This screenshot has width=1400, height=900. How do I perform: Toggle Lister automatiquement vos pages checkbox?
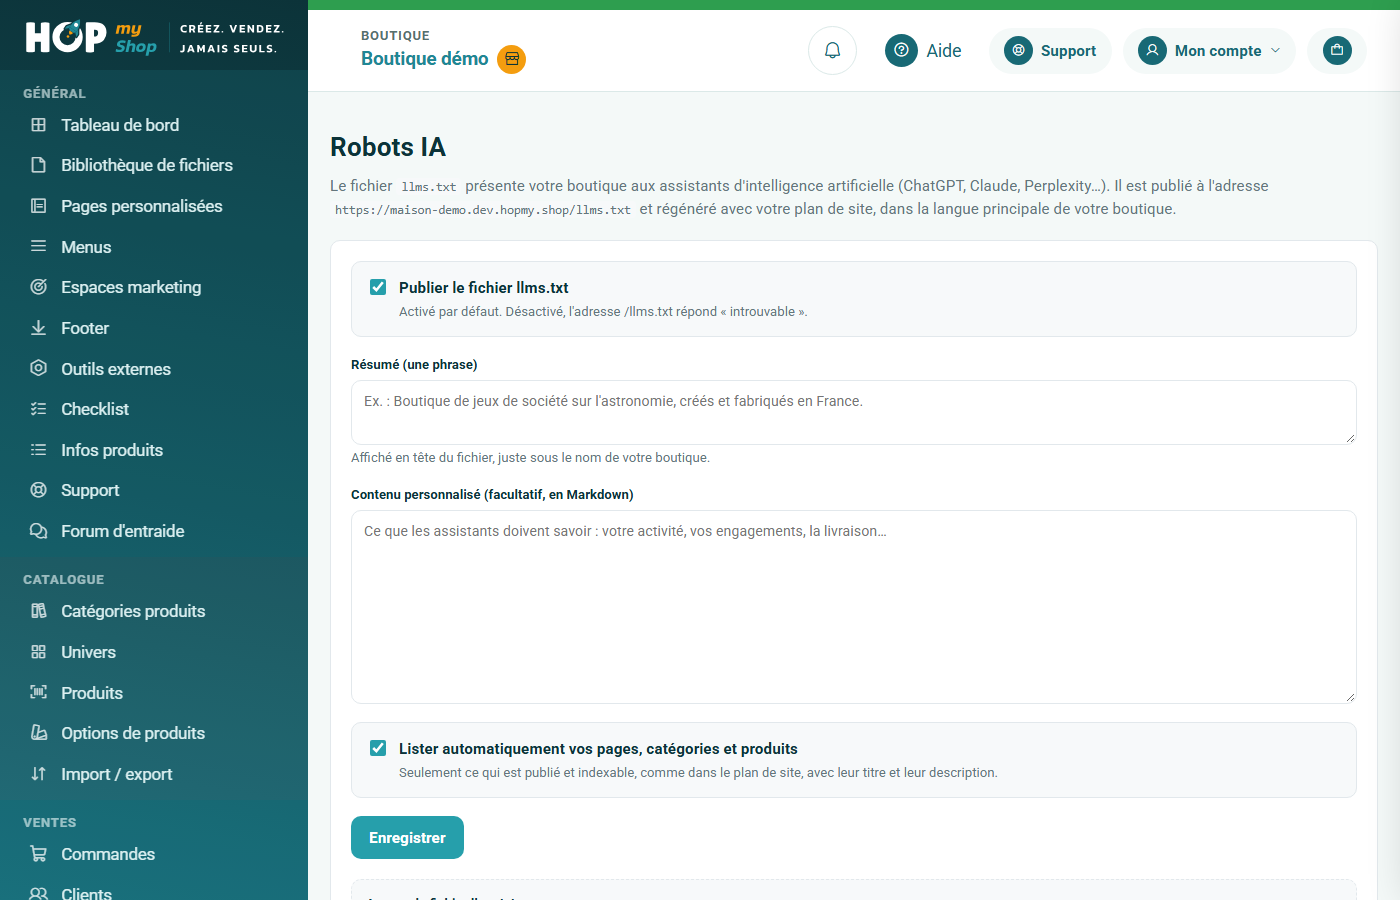pos(378,748)
